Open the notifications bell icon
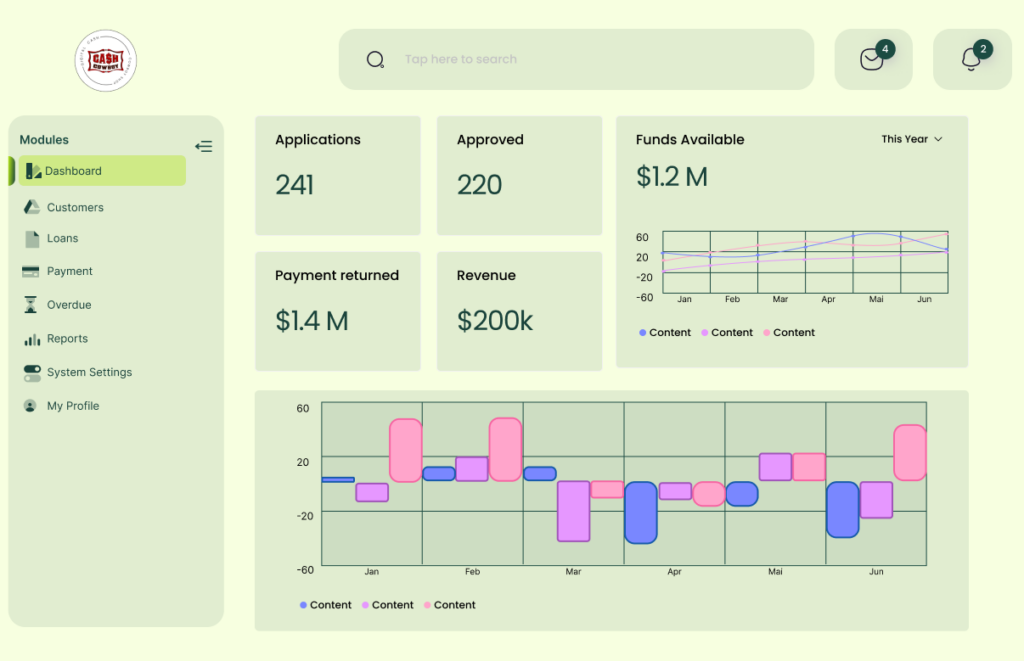The image size is (1024, 661). point(971,59)
